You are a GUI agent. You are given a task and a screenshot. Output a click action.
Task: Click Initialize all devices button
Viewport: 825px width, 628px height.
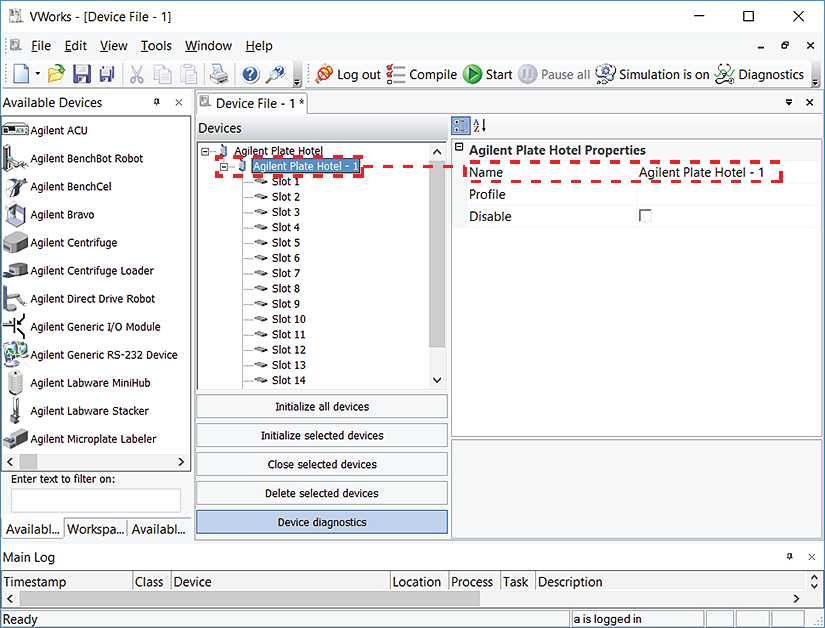(x=322, y=407)
